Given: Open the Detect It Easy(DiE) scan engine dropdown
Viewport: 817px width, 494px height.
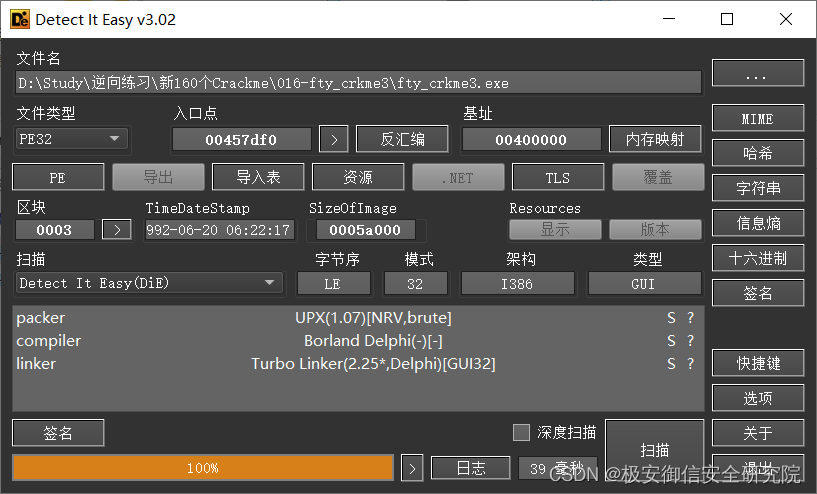Looking at the screenshot, I should click(149, 283).
